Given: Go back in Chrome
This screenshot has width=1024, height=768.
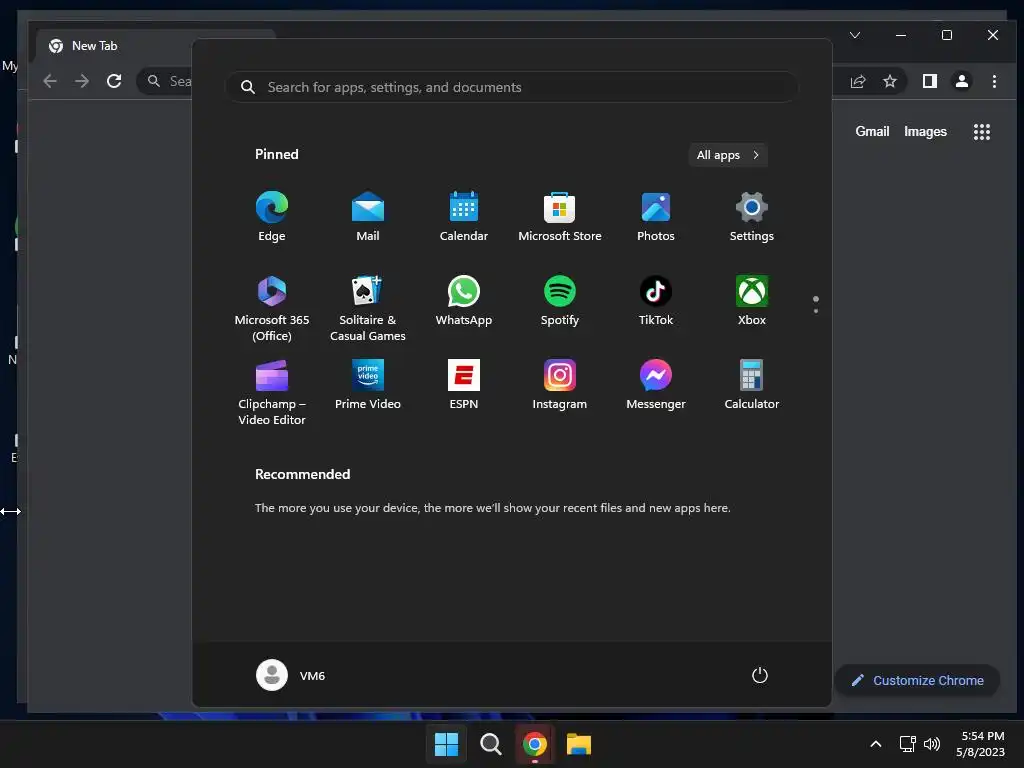Looking at the screenshot, I should [x=50, y=81].
